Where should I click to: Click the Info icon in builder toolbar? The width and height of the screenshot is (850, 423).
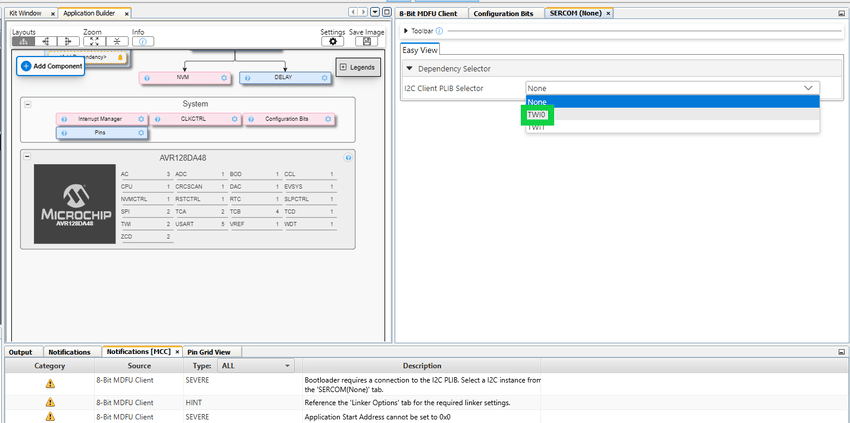[x=142, y=42]
